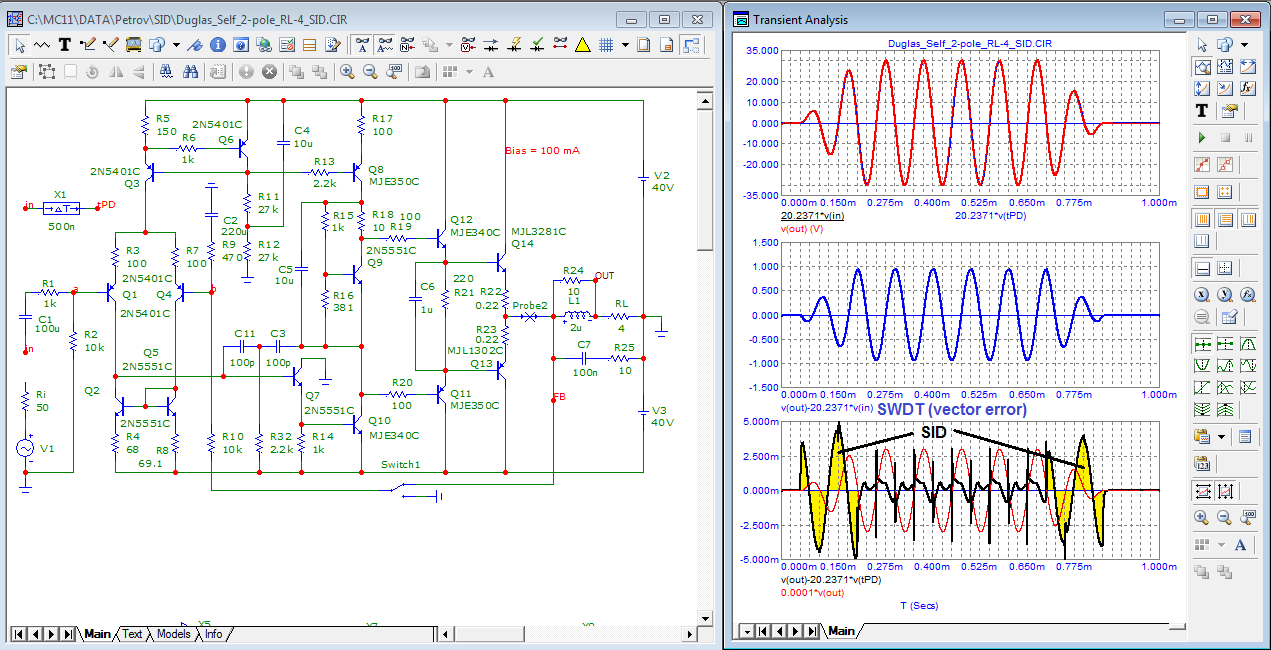
Task: Open the Info mode blue 'i' icon
Action: pyautogui.click(x=218, y=45)
